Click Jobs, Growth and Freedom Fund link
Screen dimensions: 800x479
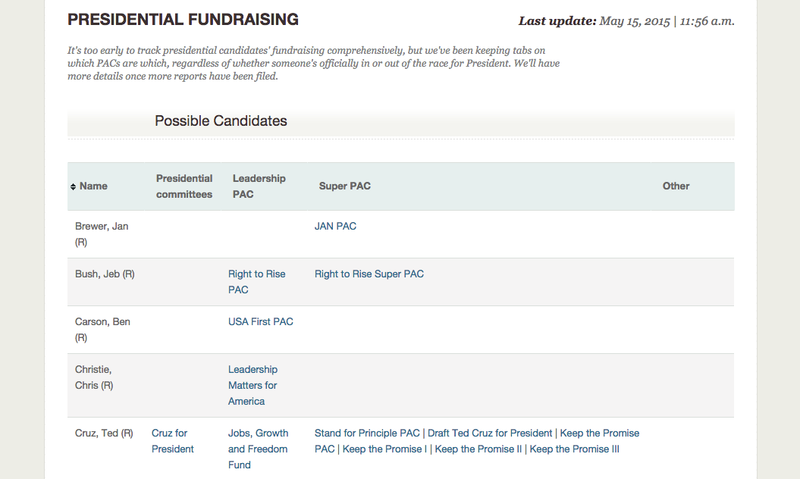258,449
